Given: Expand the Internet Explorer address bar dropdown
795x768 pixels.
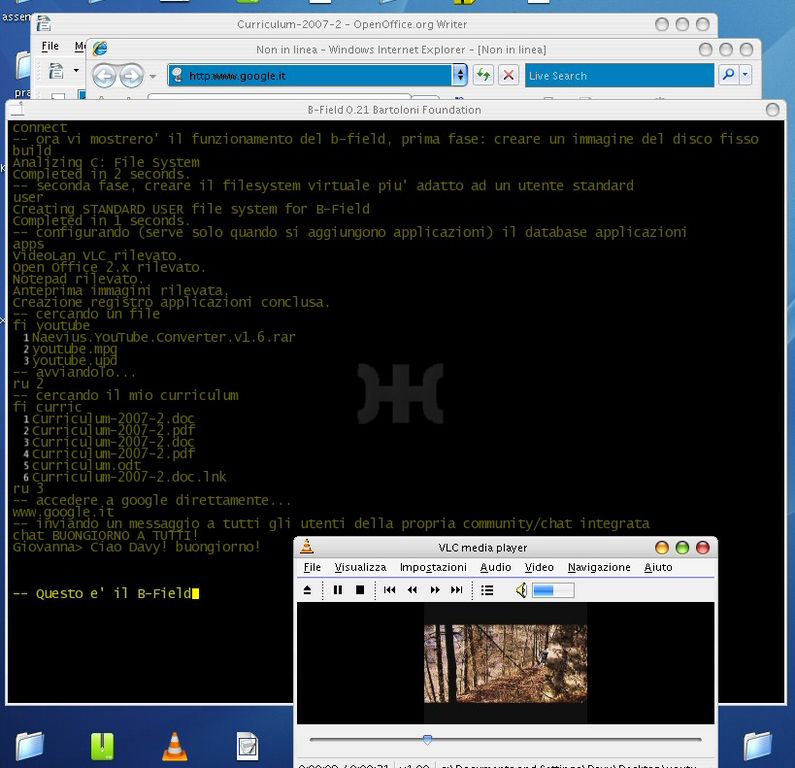Looking at the screenshot, I should point(460,75).
